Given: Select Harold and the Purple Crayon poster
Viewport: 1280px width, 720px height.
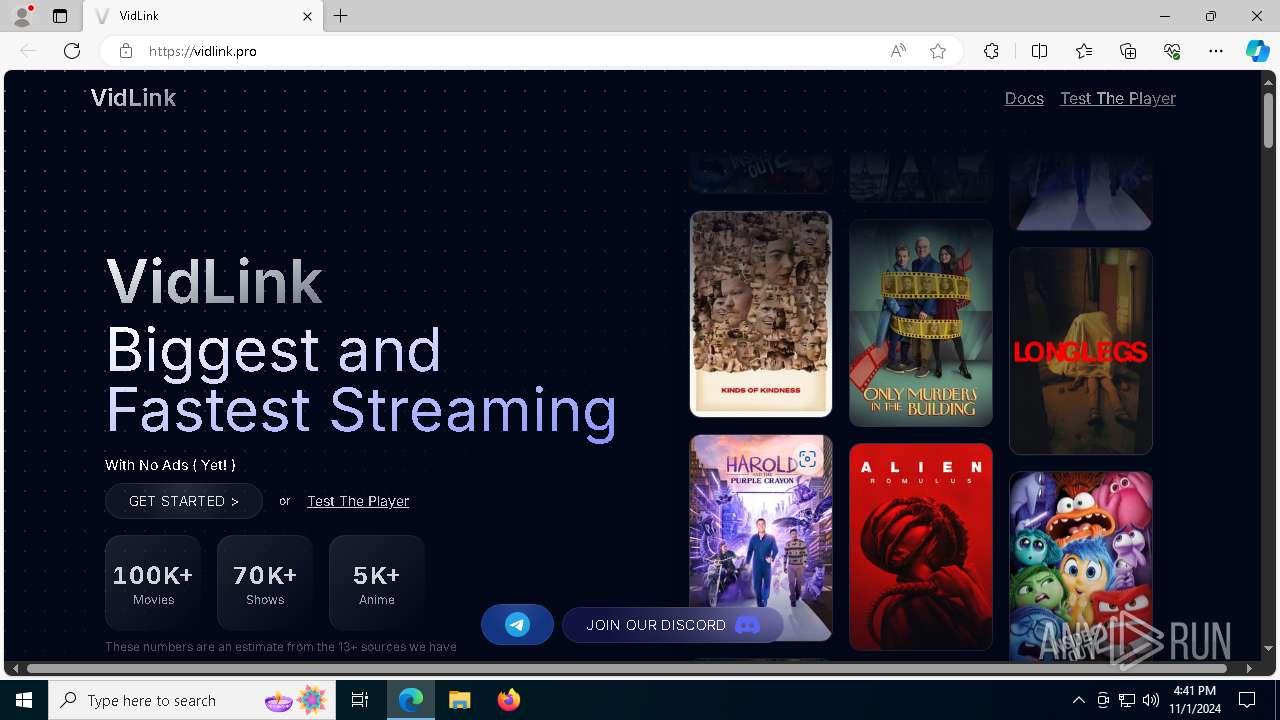Looking at the screenshot, I should point(761,537).
